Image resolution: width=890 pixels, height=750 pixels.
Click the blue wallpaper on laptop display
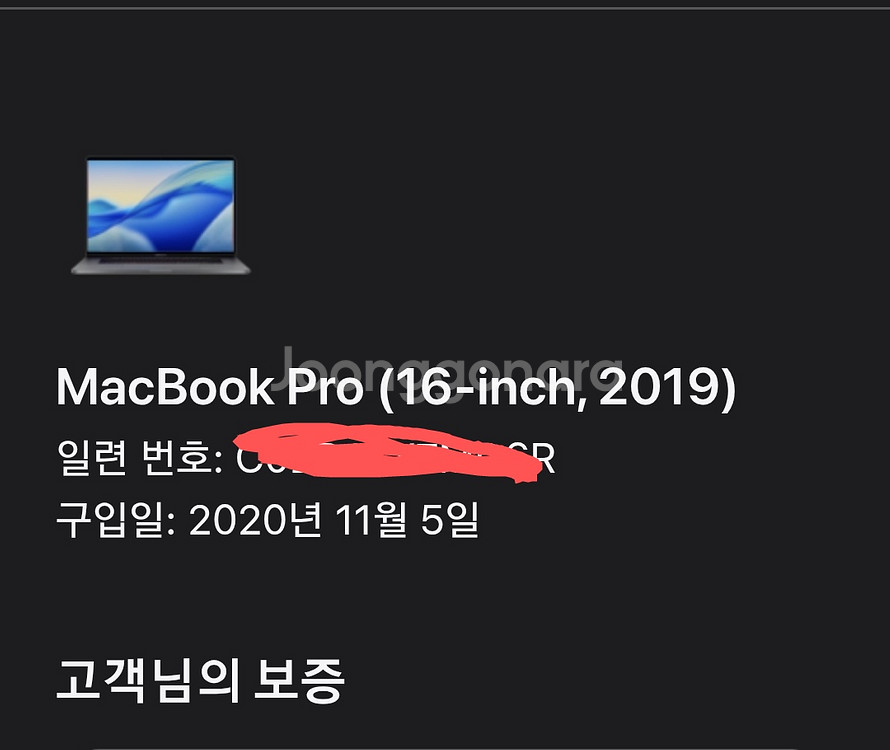click(x=161, y=206)
